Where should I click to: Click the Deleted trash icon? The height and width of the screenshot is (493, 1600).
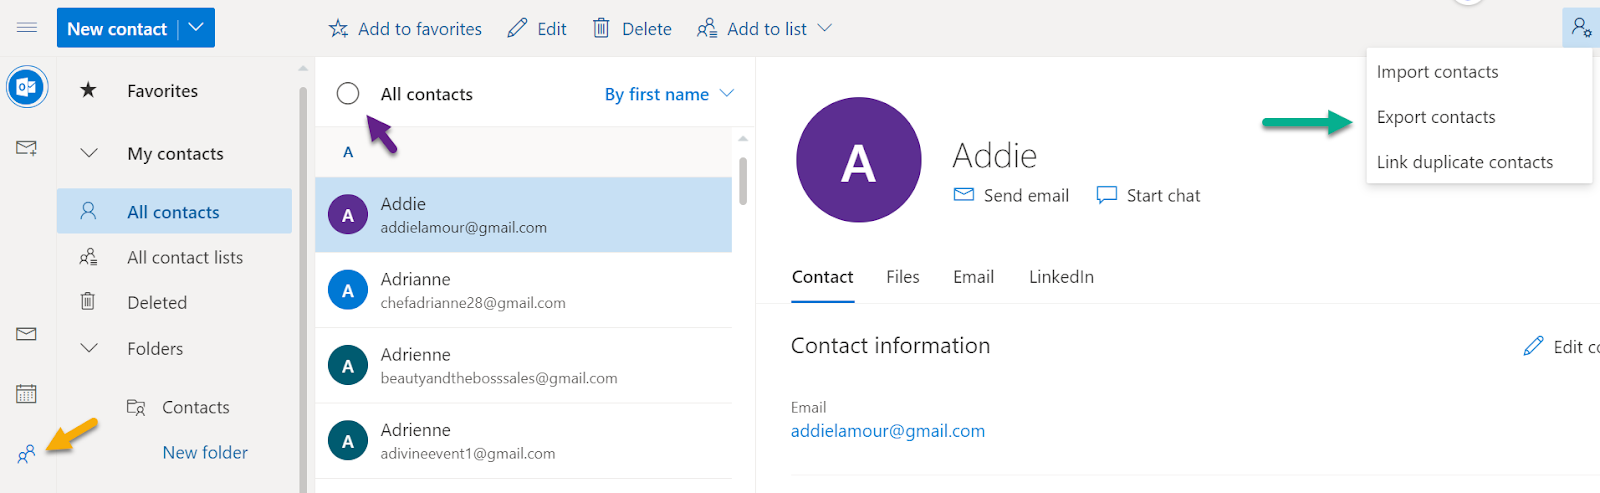pyautogui.click(x=88, y=301)
